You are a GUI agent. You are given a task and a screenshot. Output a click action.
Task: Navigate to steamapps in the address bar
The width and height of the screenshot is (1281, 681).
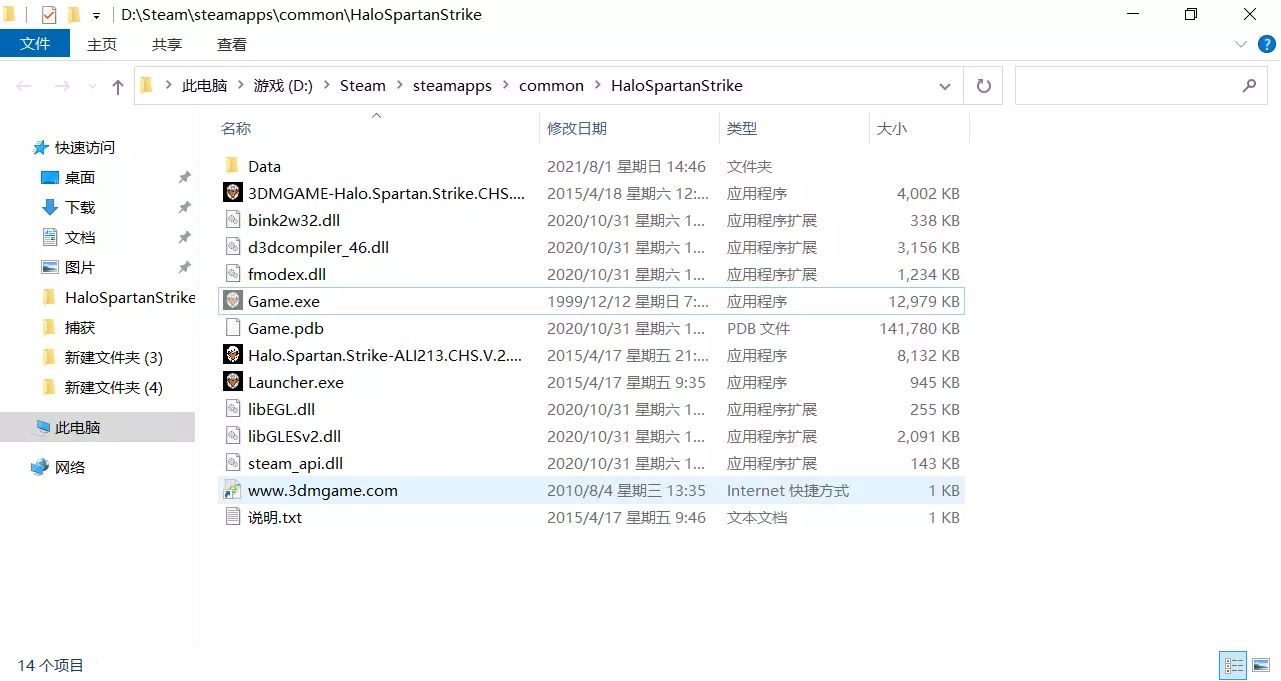pos(452,86)
